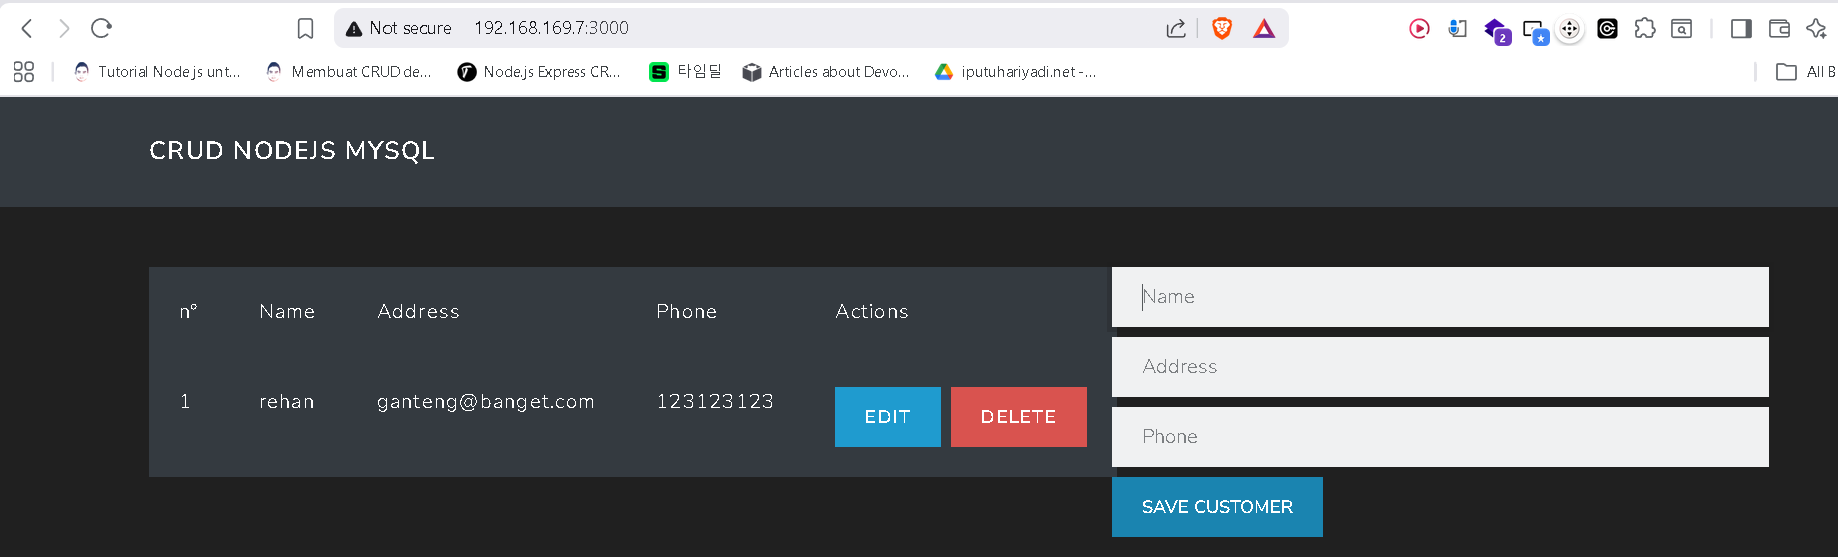This screenshot has height=557, width=1838.
Task: Go back to the previous page
Action: tap(27, 29)
